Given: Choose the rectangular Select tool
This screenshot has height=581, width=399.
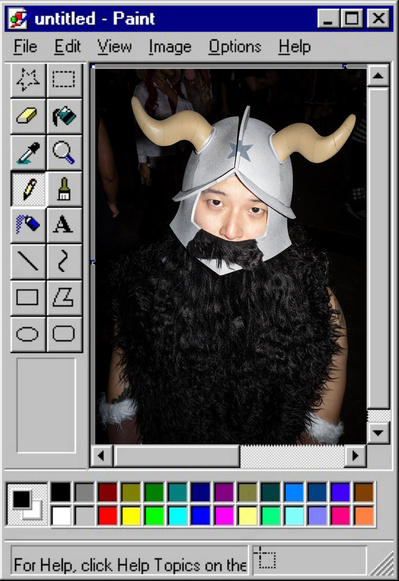Looking at the screenshot, I should [x=64, y=80].
